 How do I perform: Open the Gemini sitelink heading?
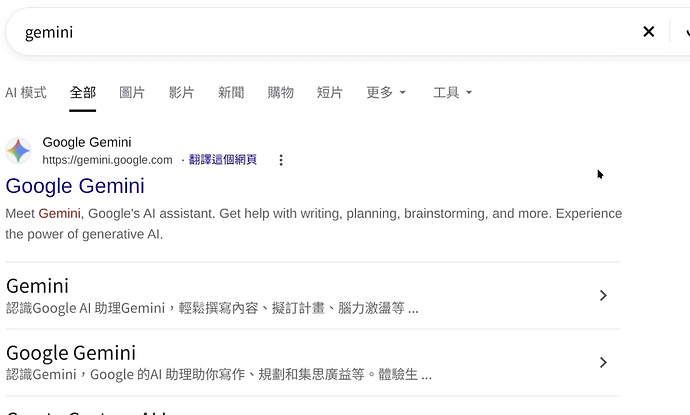tap(37, 286)
